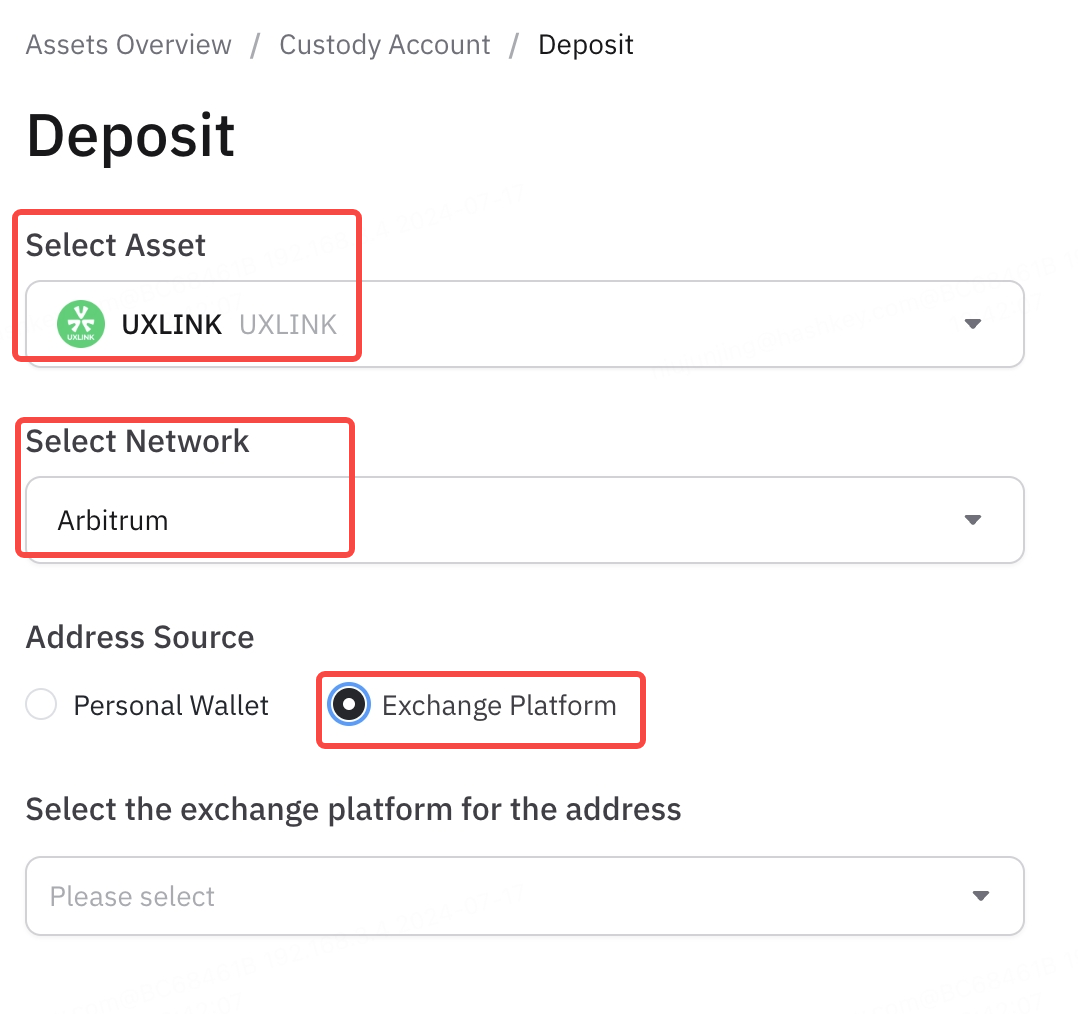Click the Address Source label
The height and width of the screenshot is (1014, 1078).
[x=140, y=637]
